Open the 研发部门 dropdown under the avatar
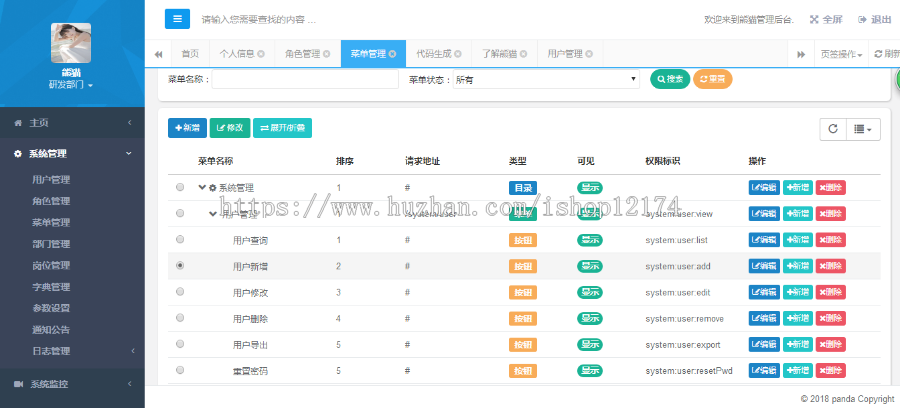Viewport: 900px width, 408px height. click(71, 85)
